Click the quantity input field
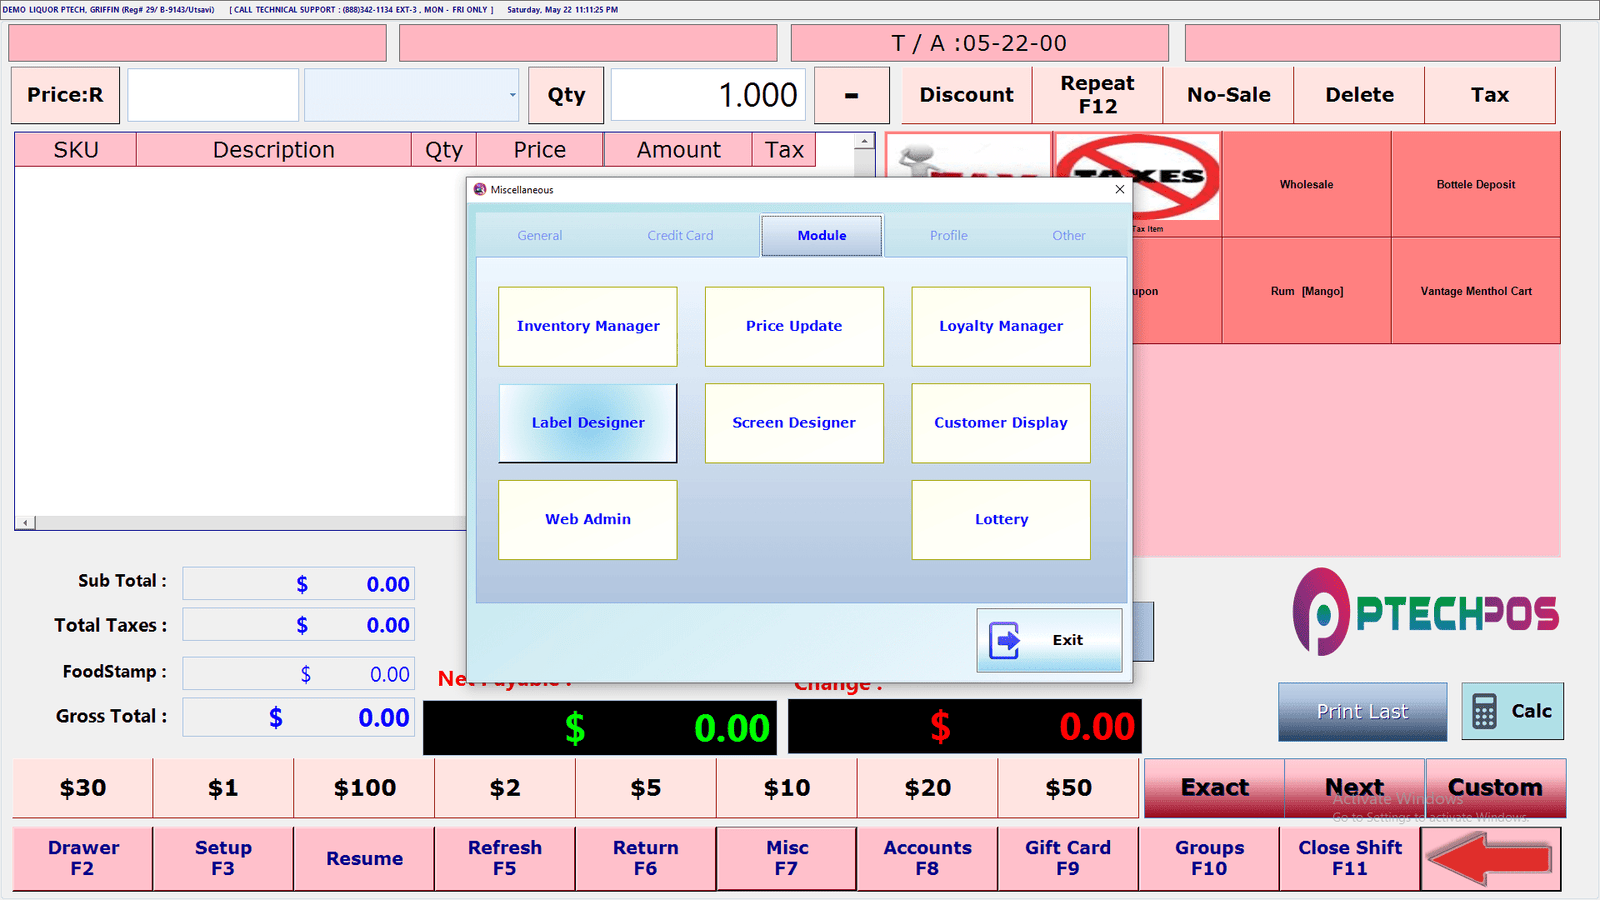This screenshot has width=1600, height=900. point(708,95)
